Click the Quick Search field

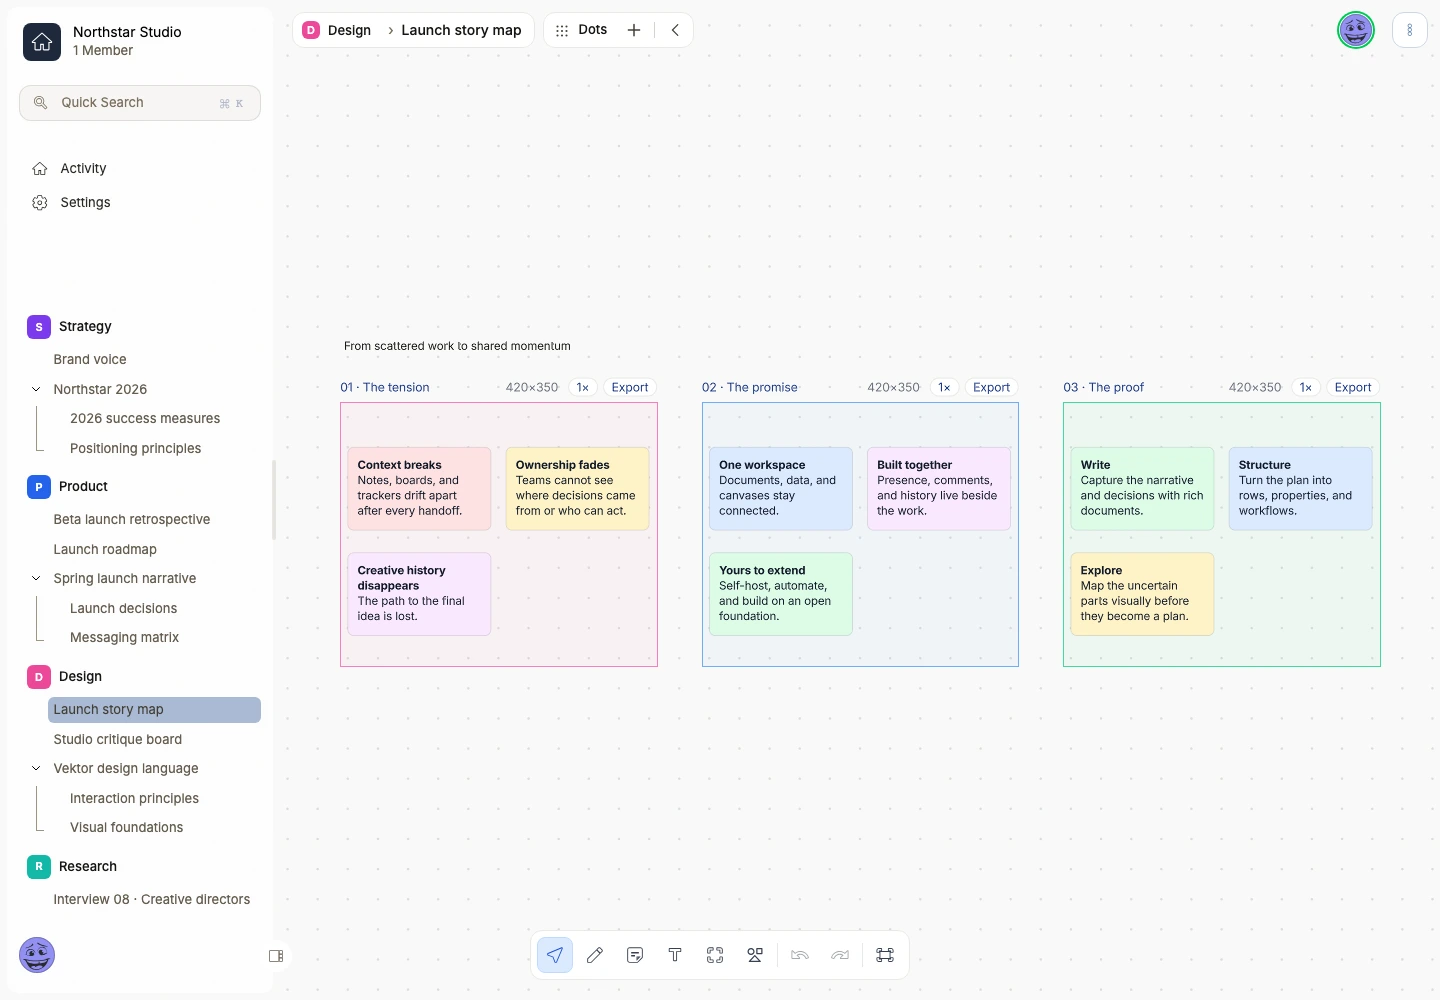(140, 103)
